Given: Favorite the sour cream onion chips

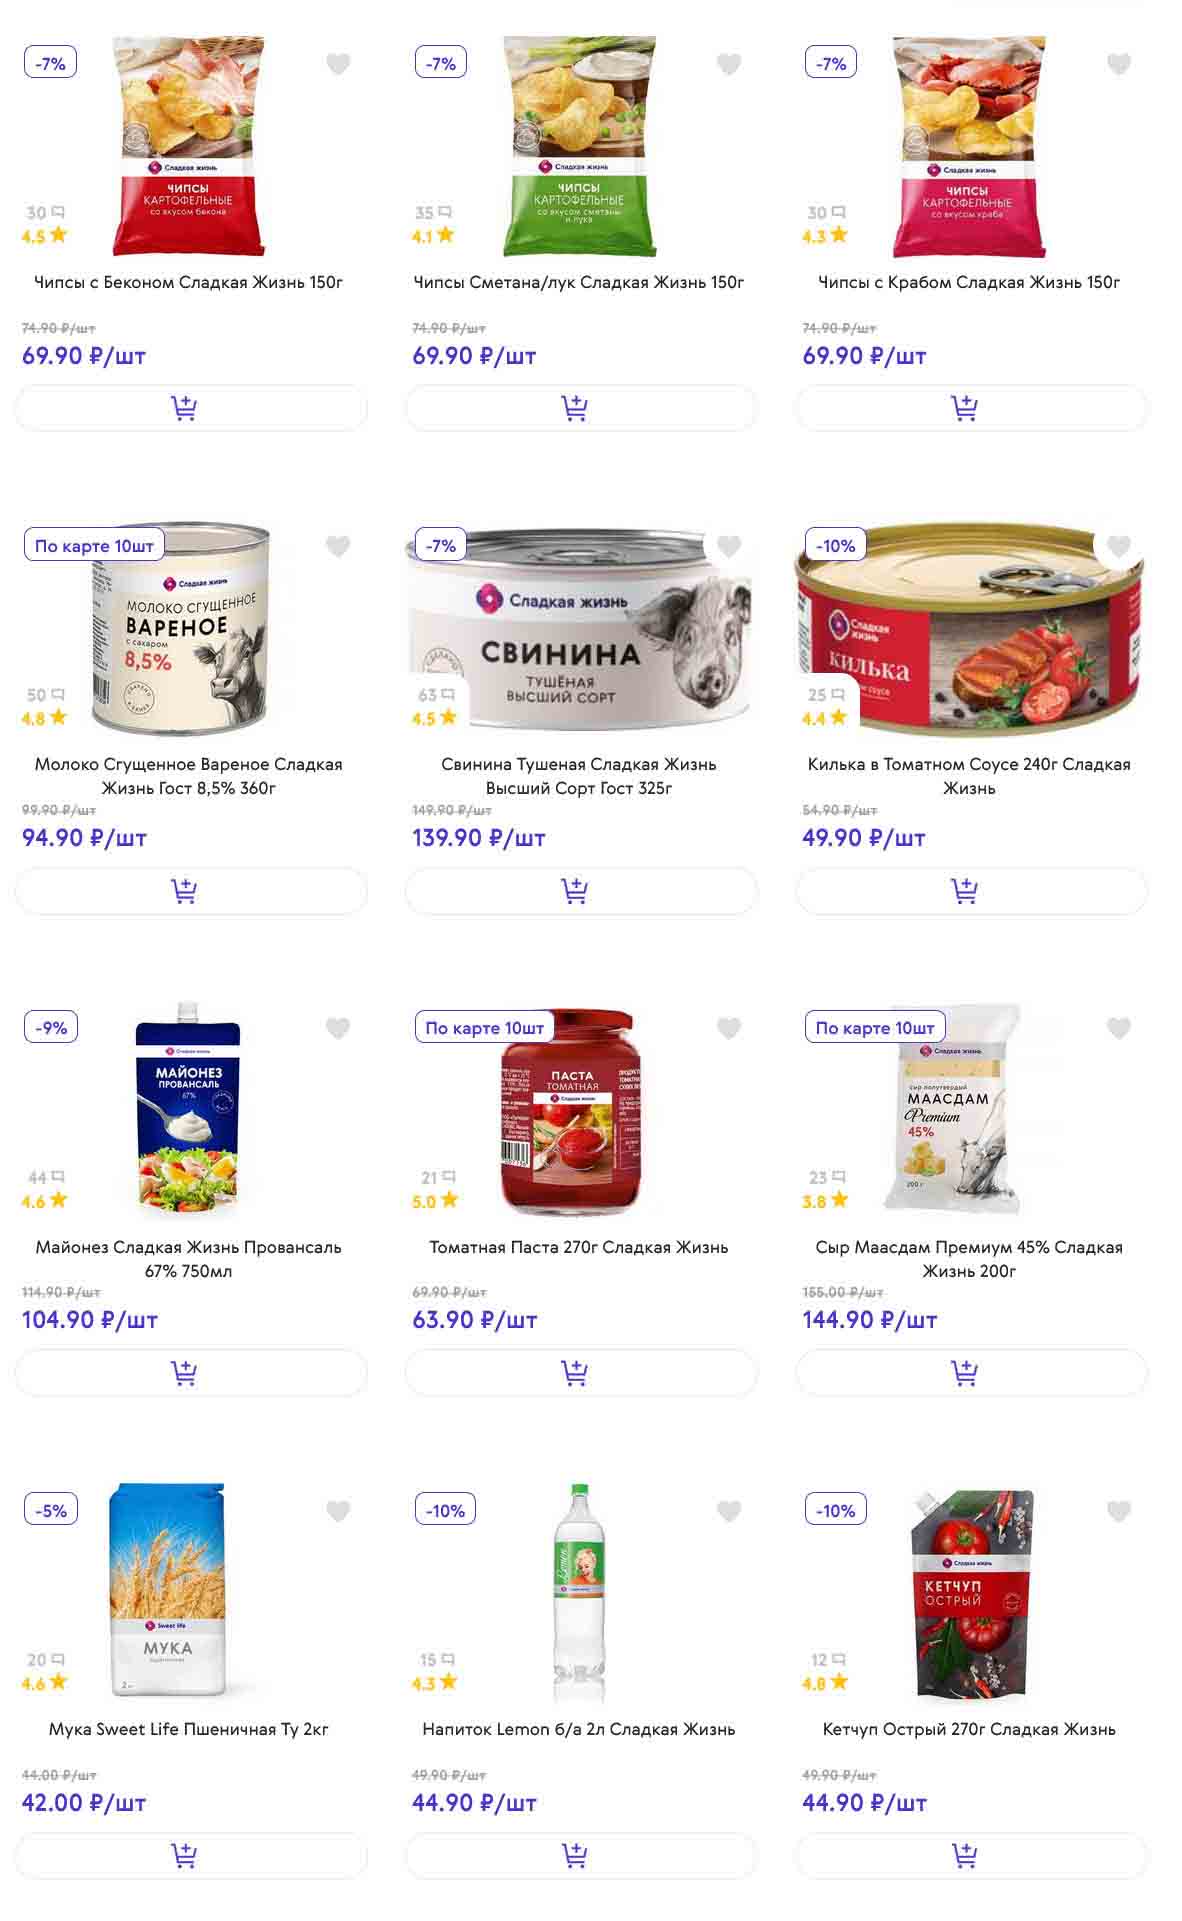Looking at the screenshot, I should point(729,64).
